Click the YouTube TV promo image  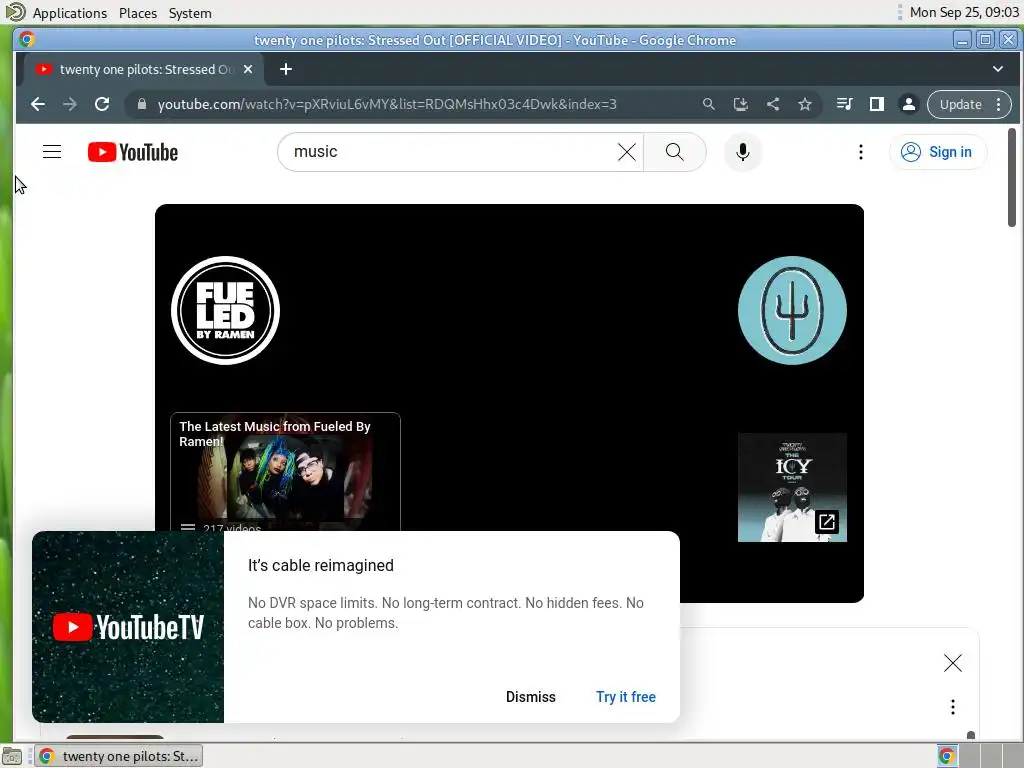point(128,627)
